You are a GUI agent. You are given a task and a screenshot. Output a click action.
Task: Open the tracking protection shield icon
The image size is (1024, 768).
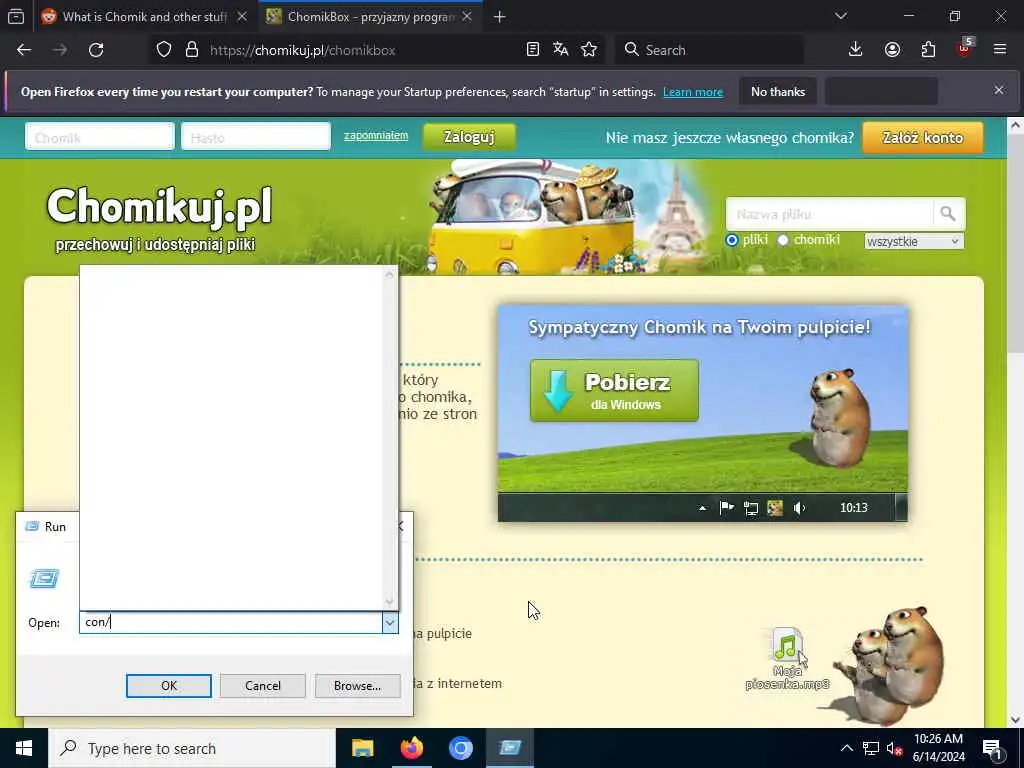[x=164, y=50]
